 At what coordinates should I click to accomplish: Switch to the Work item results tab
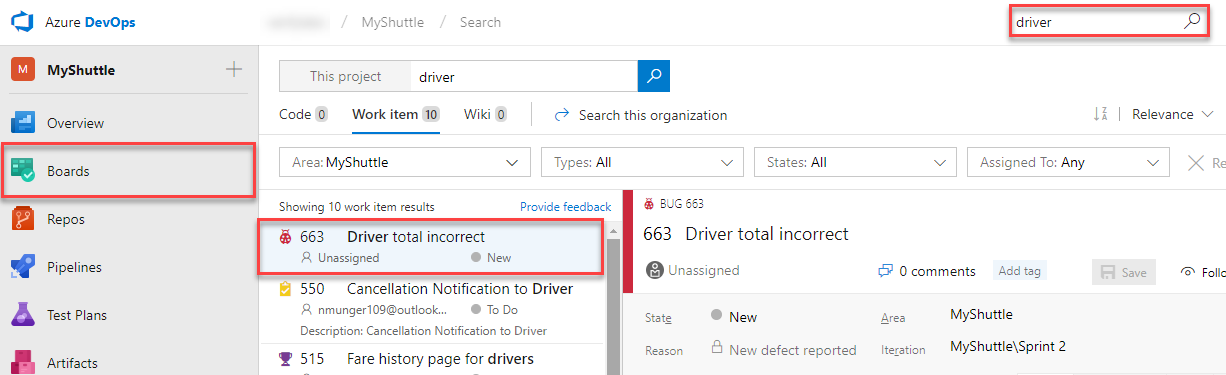[x=396, y=115]
